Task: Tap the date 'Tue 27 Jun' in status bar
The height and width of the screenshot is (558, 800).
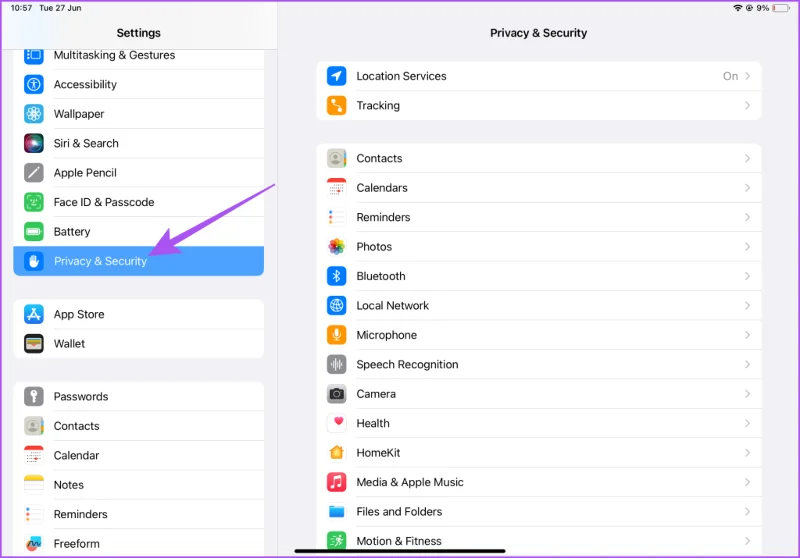Action: (60, 8)
